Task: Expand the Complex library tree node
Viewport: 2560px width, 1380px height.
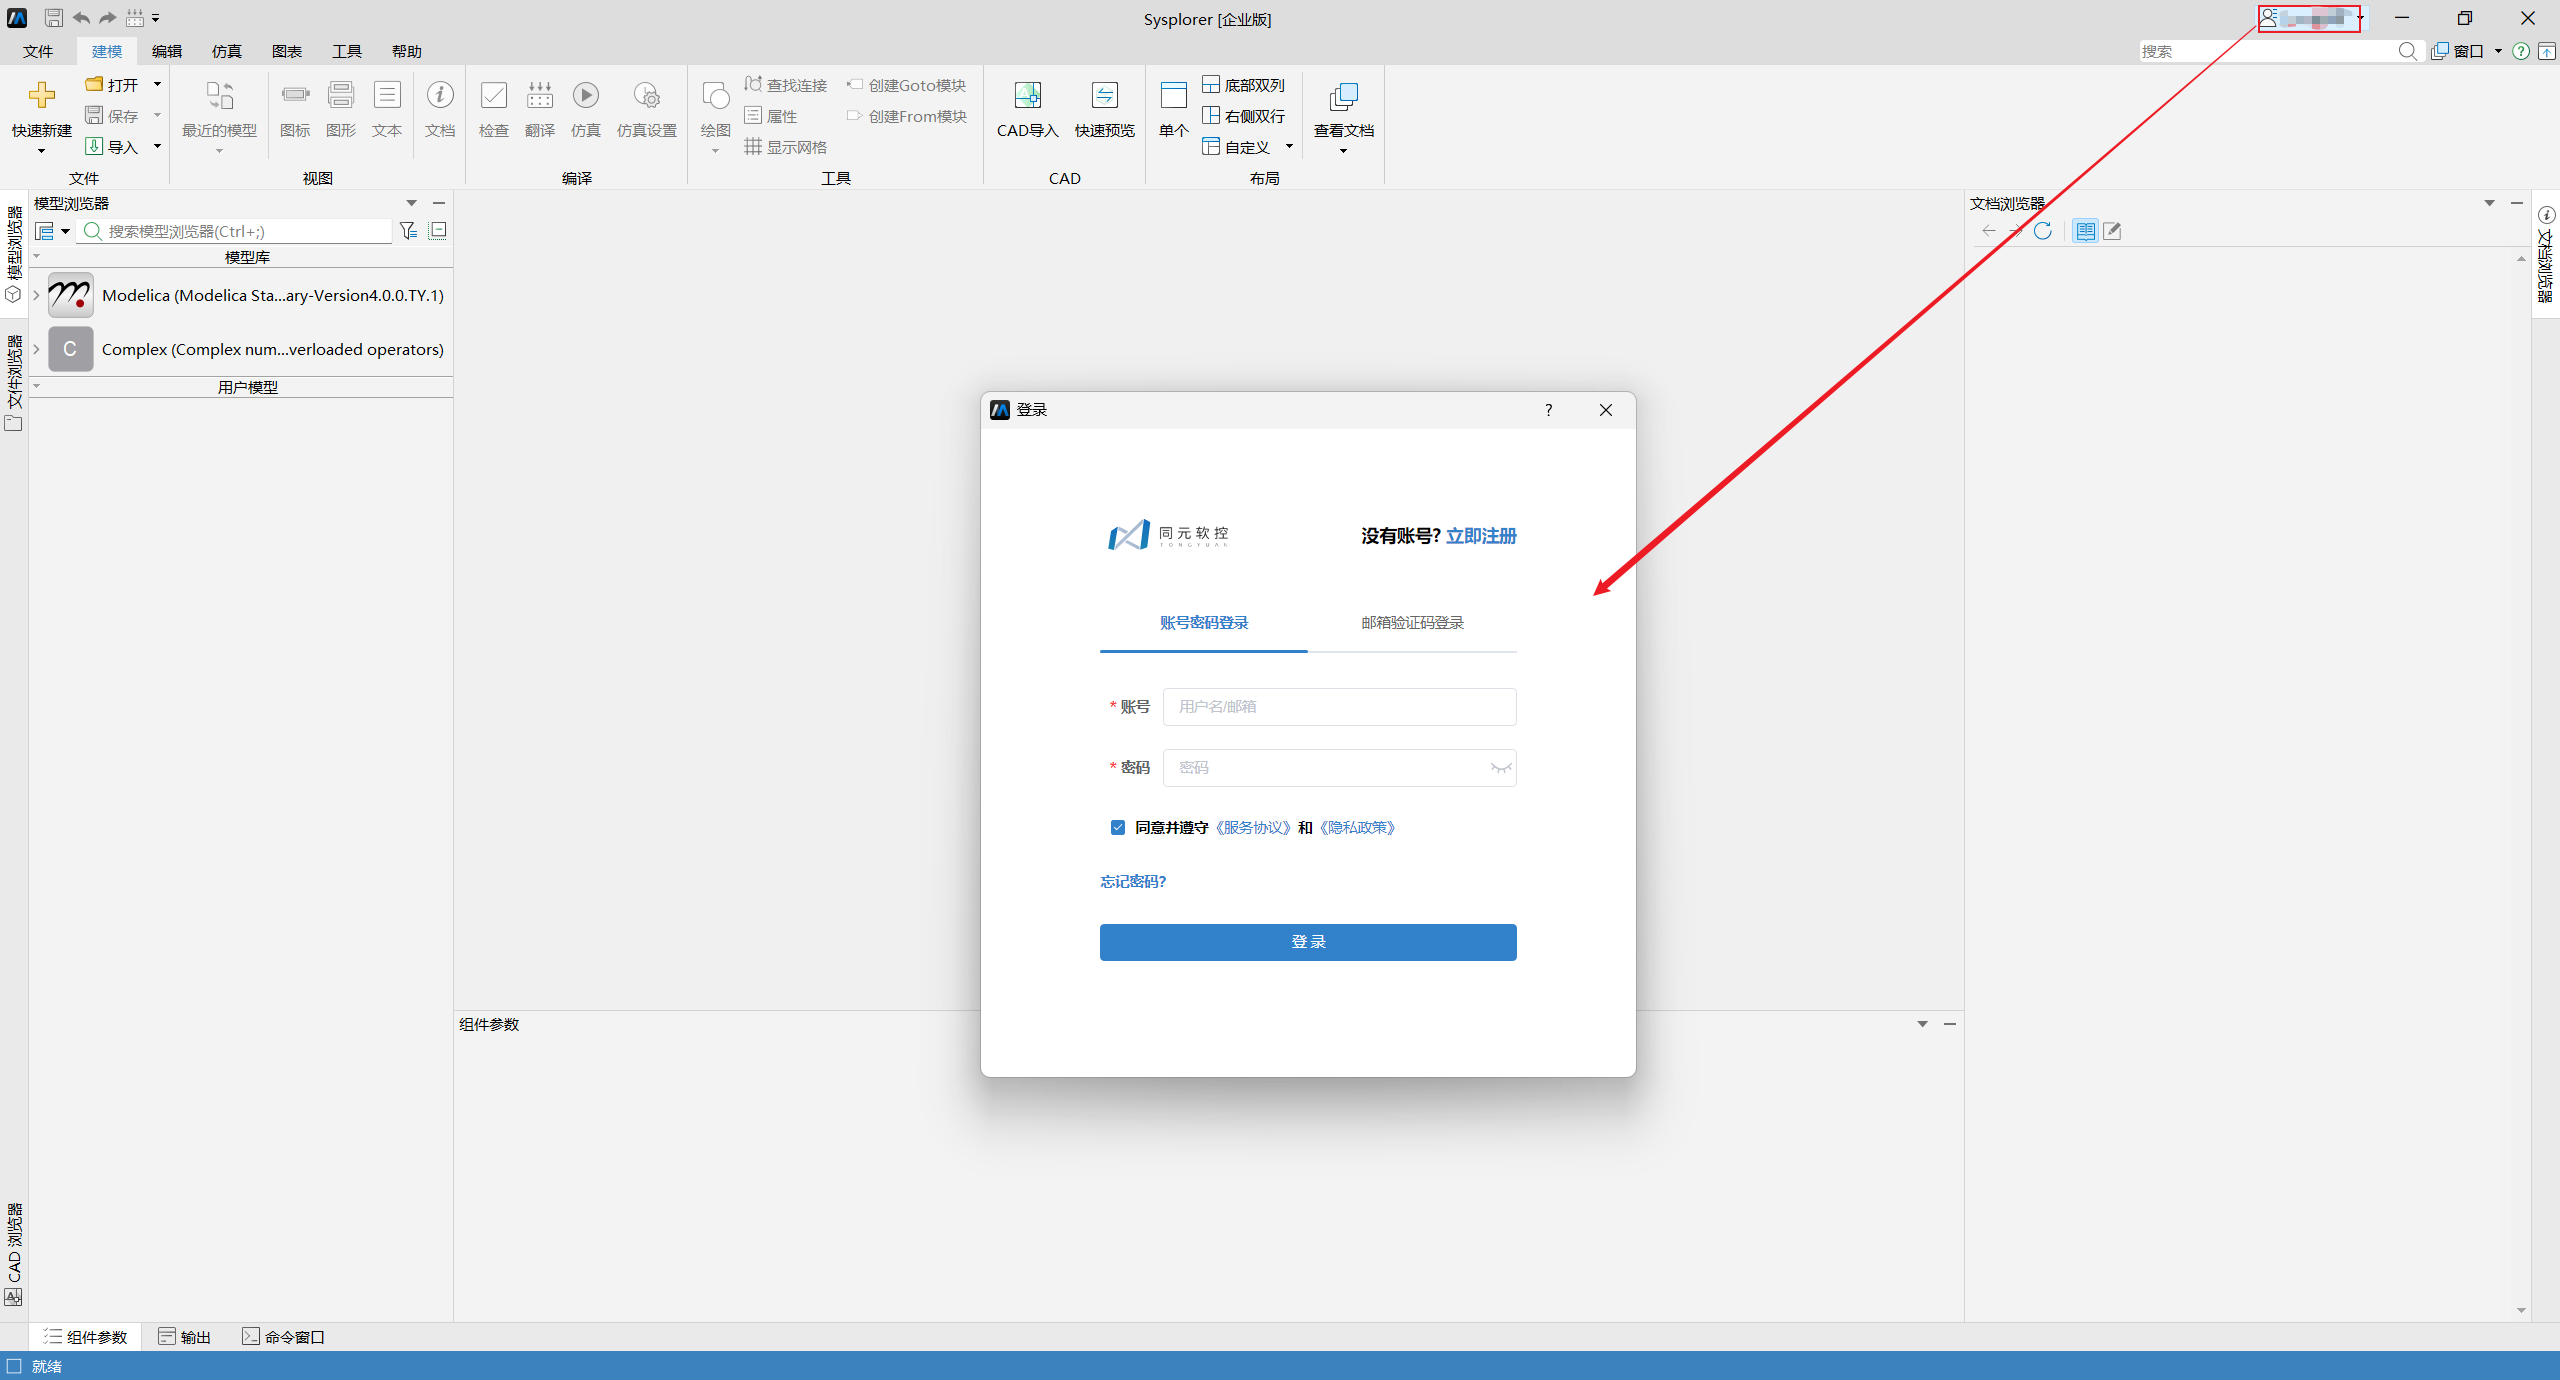Action: coord(36,349)
